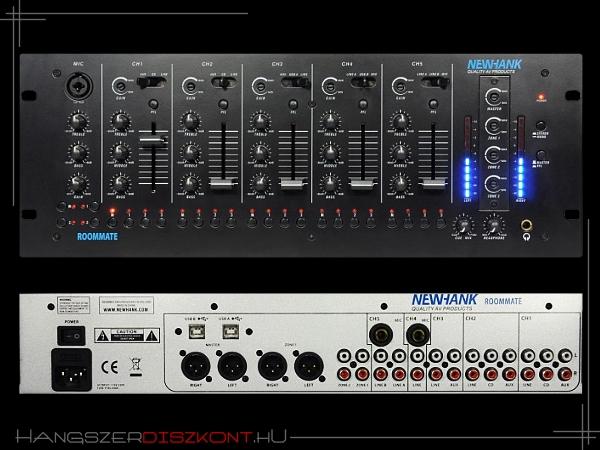Click the CH5 MIC jack on rear panel

[381, 334]
